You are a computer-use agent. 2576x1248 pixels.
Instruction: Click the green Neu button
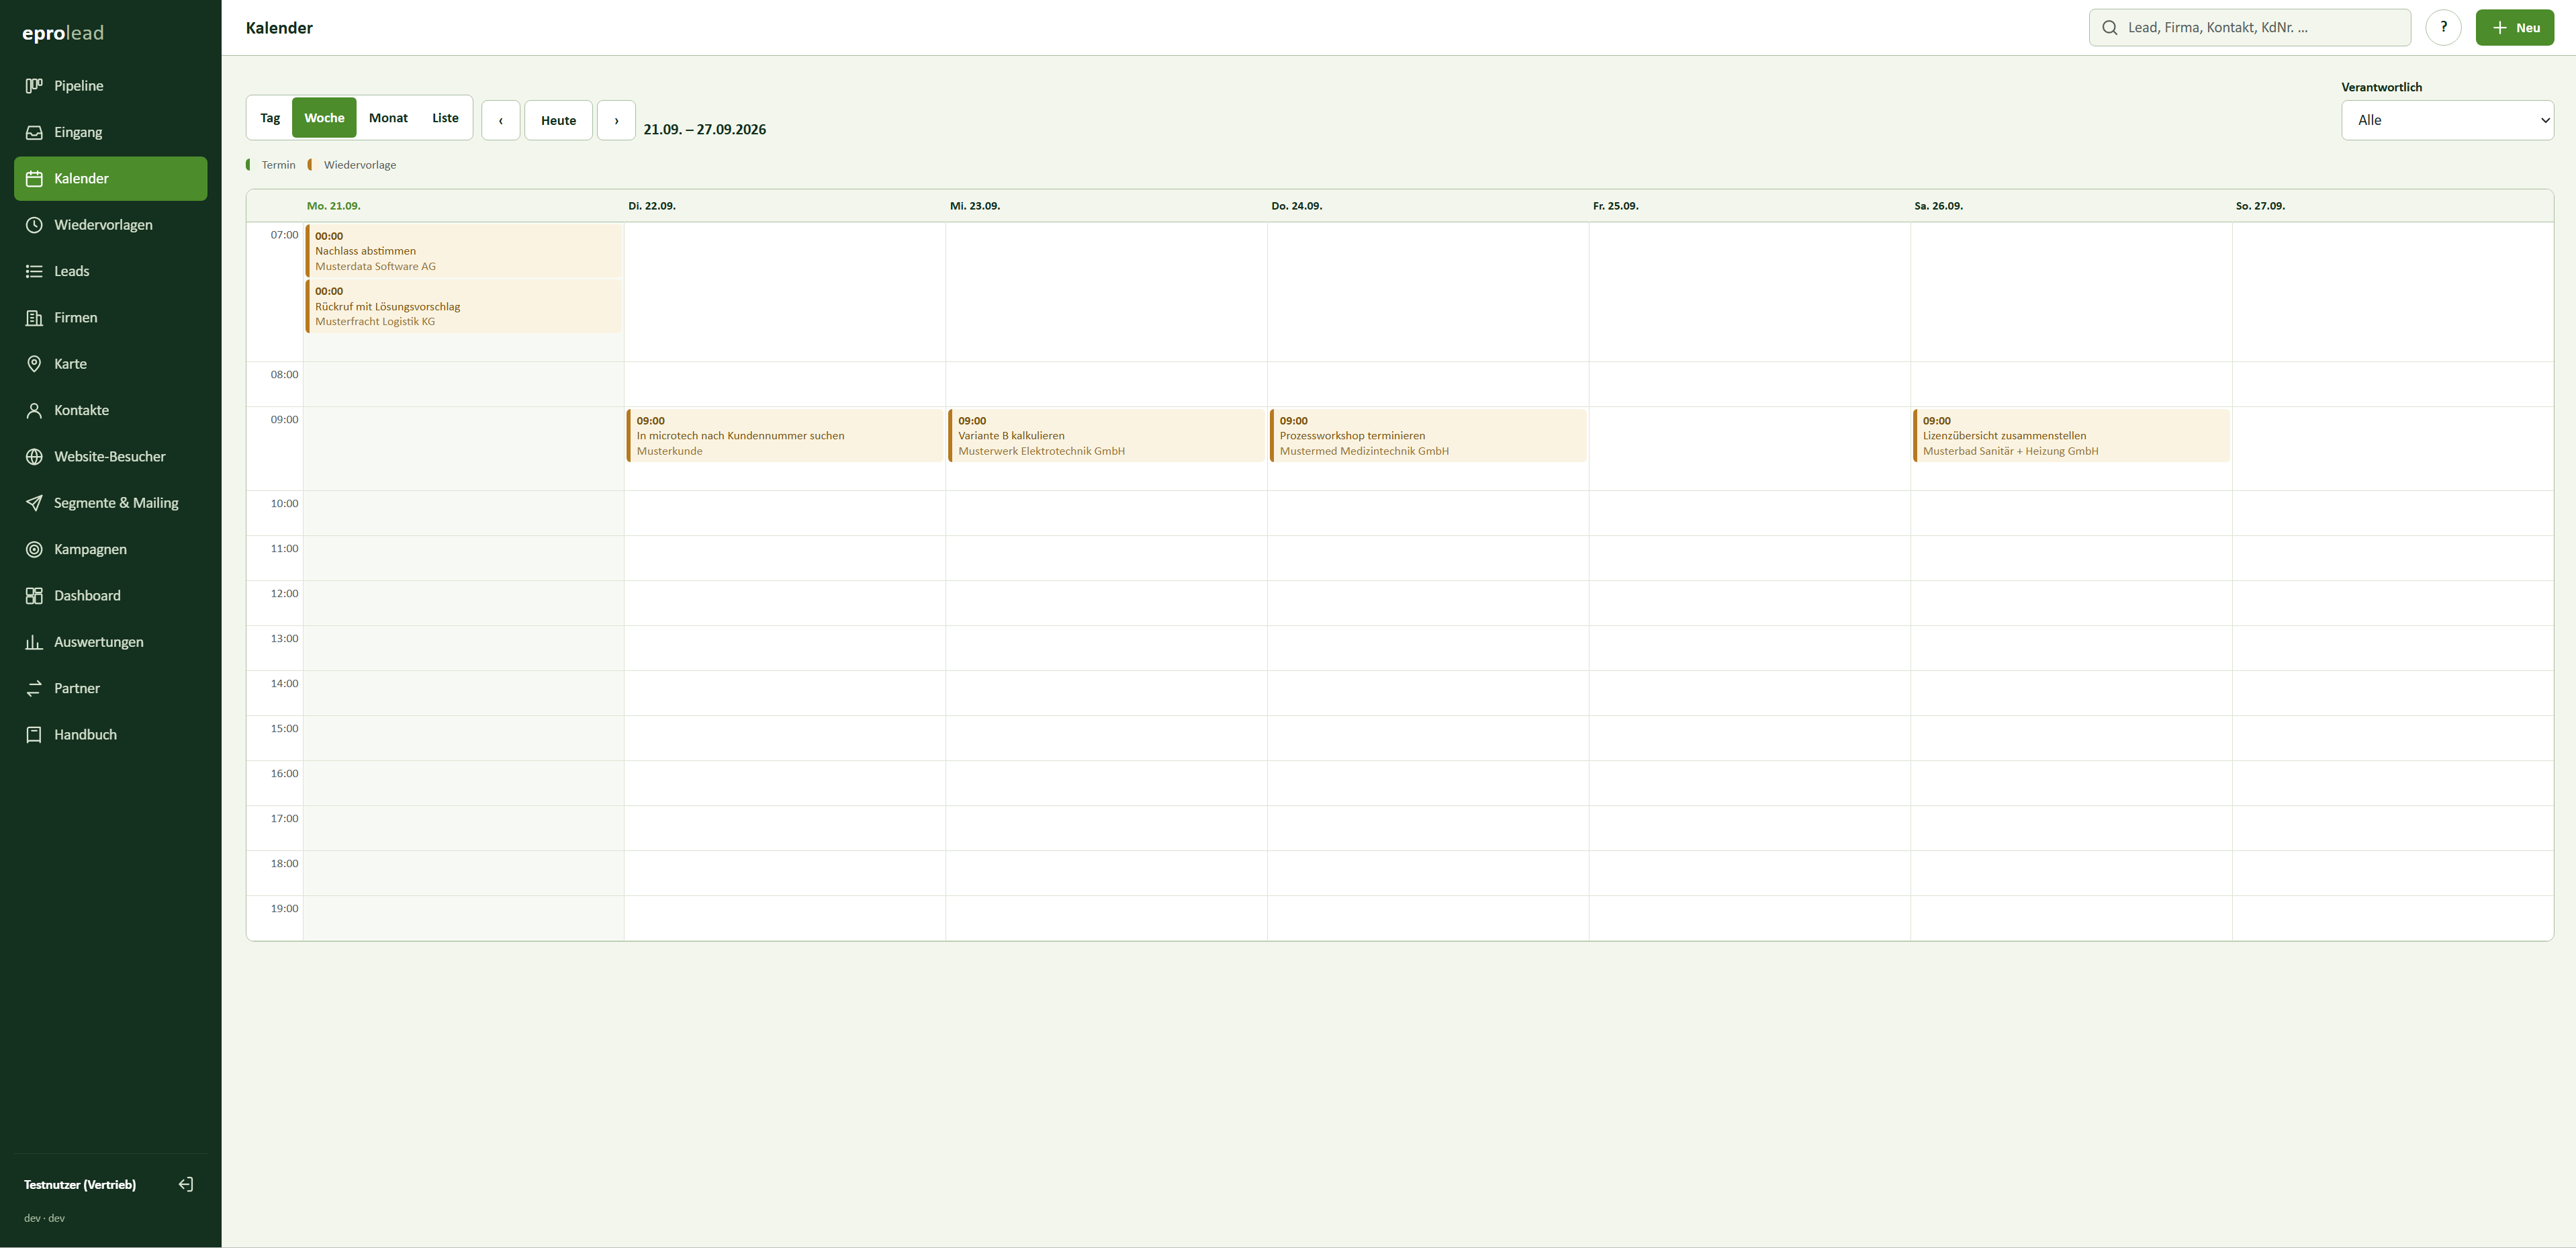[x=2514, y=27]
